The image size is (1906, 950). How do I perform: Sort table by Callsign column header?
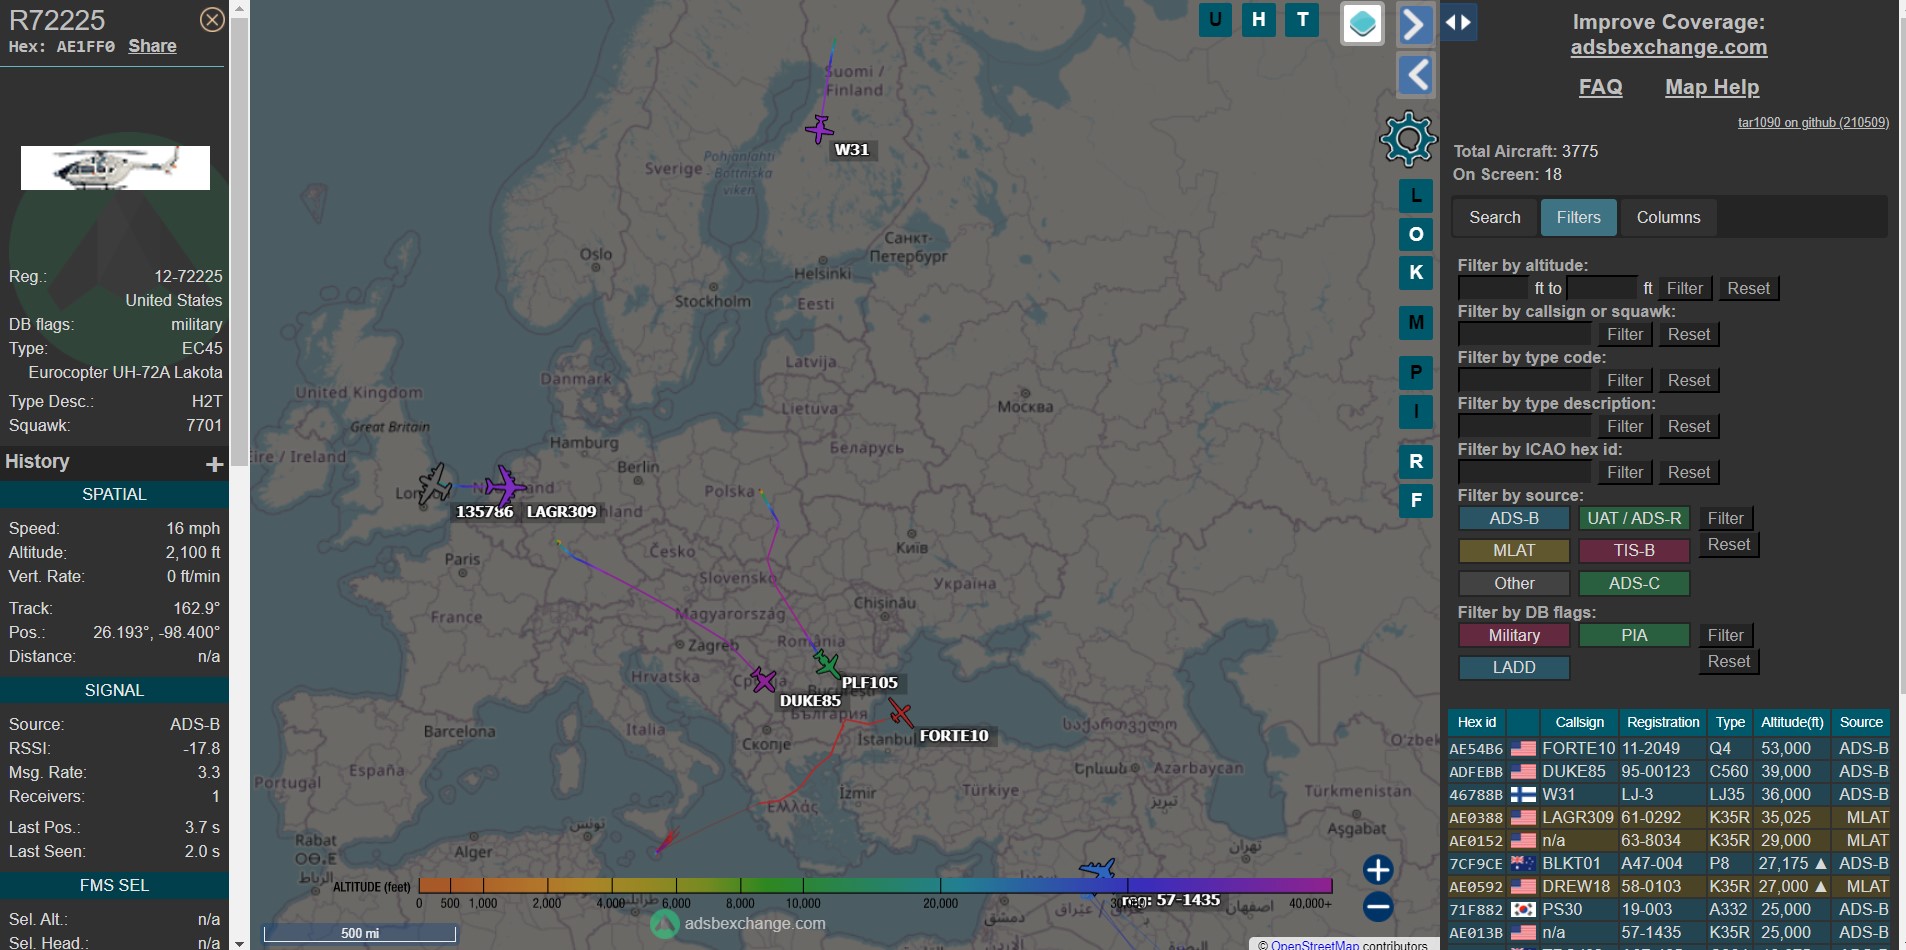(x=1579, y=722)
